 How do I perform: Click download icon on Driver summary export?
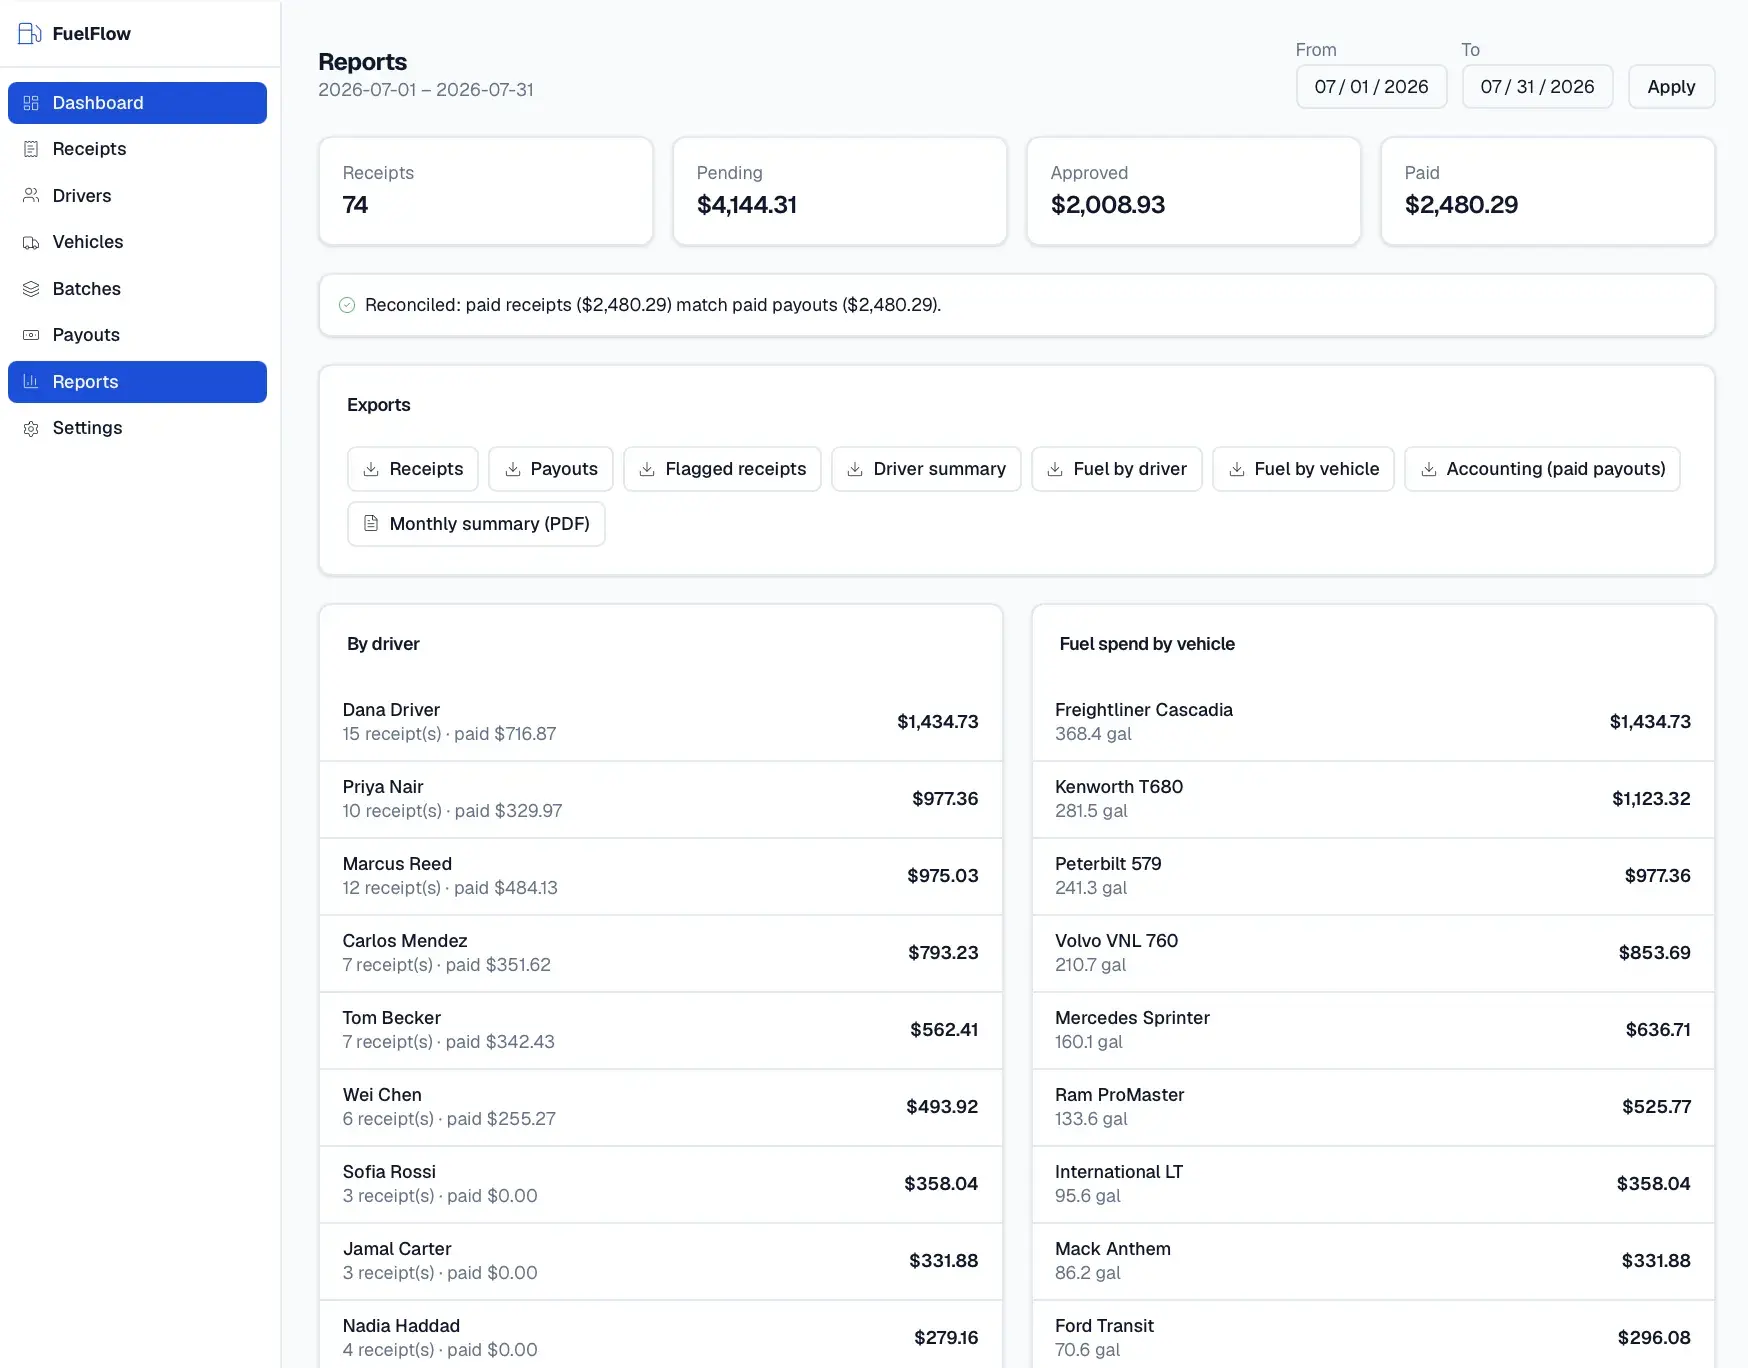tap(855, 469)
